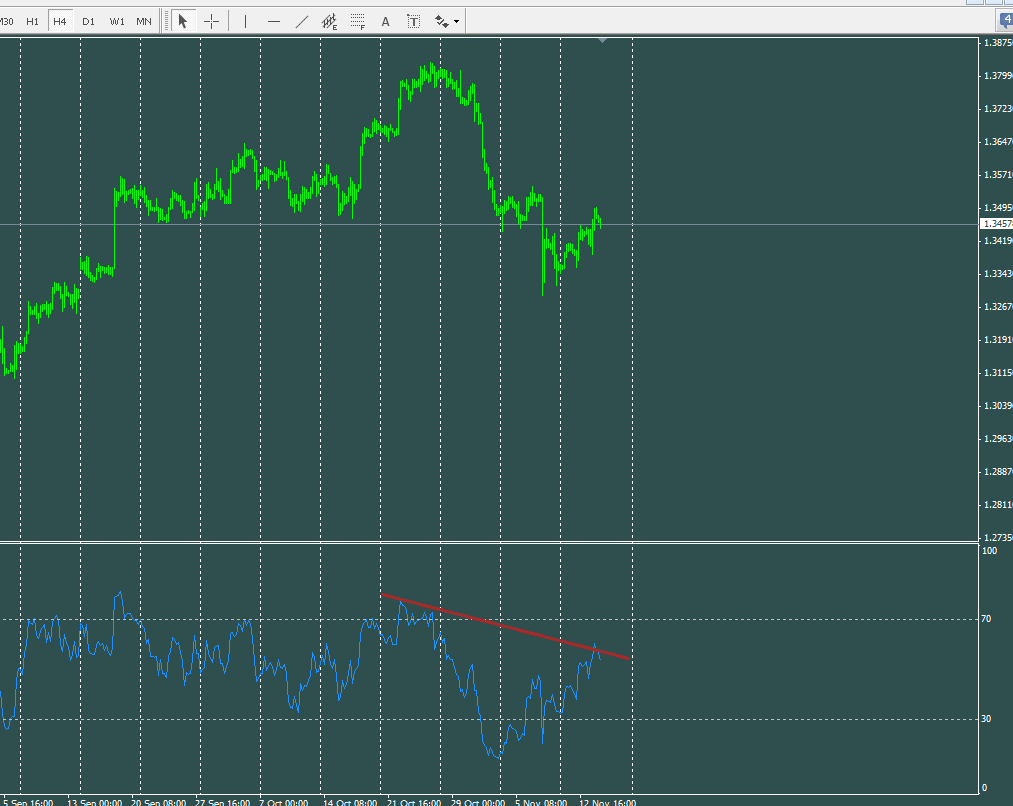Open the blue chat notifications icon
Viewport: 1013px width, 806px height.
pyautogui.click(x=1005, y=20)
